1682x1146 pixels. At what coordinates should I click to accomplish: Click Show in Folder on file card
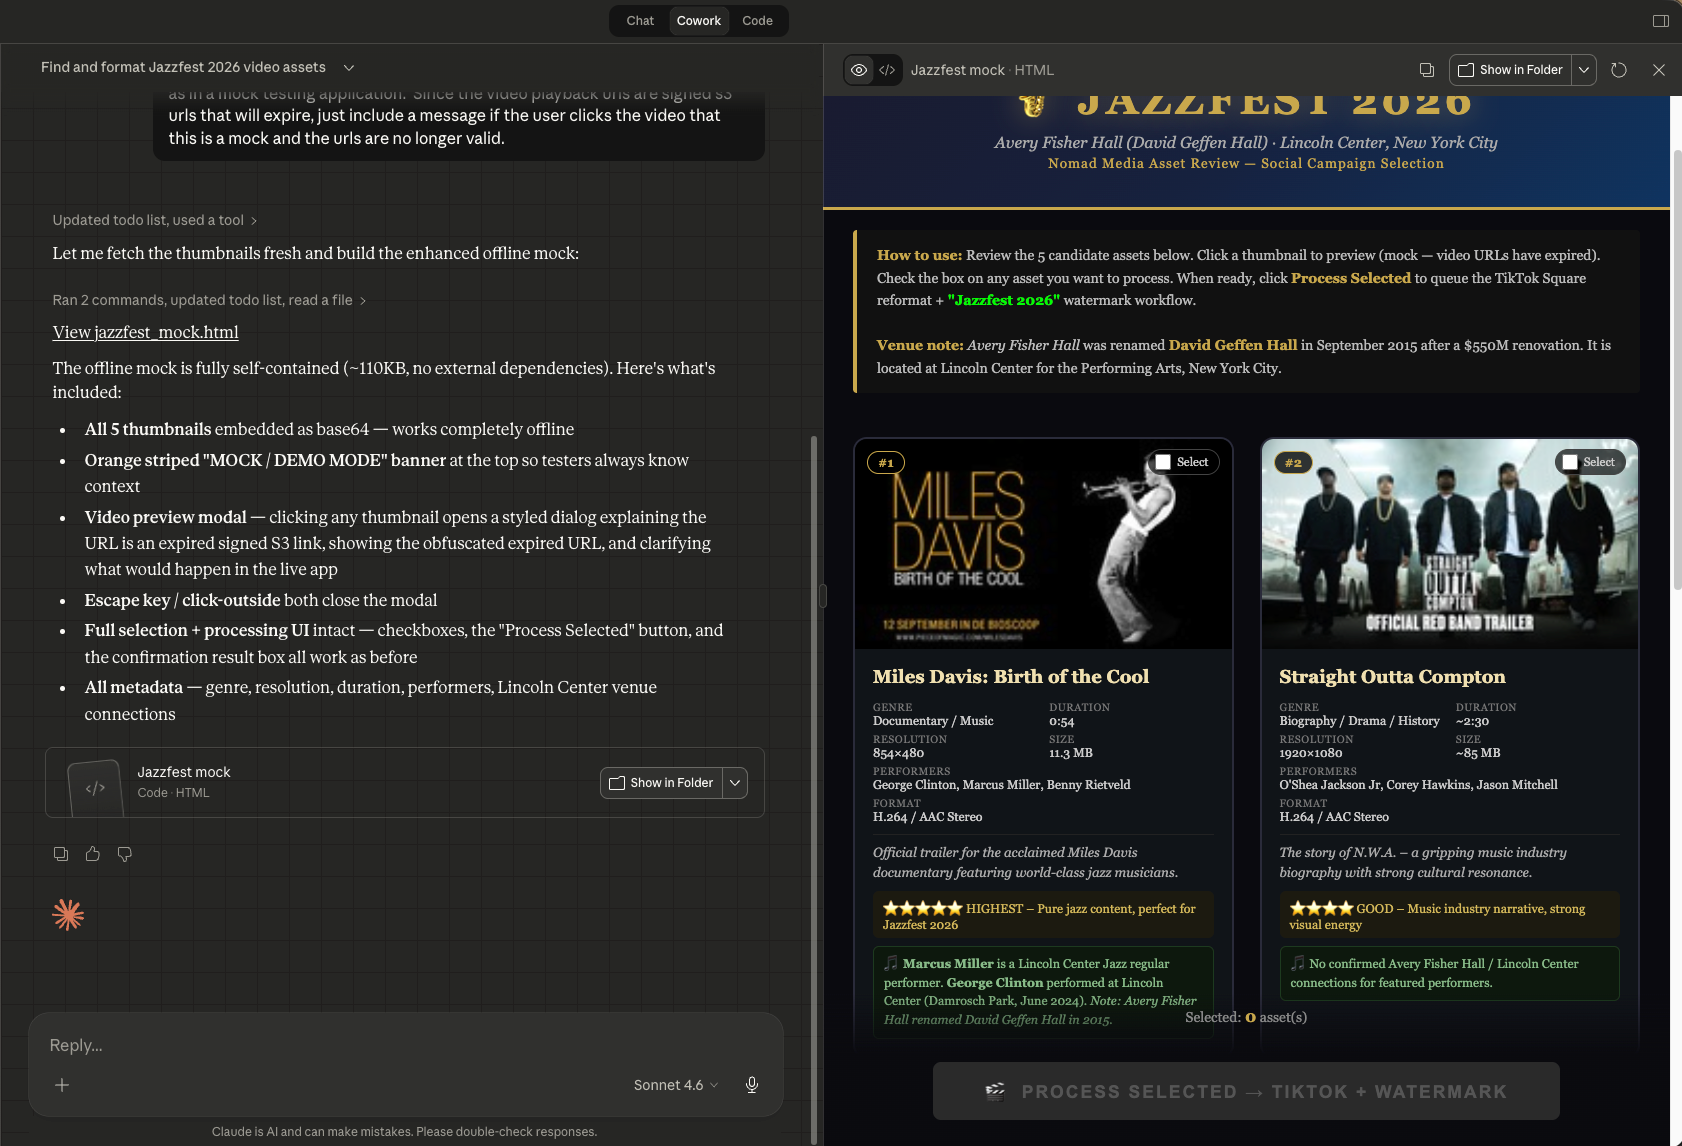661,783
